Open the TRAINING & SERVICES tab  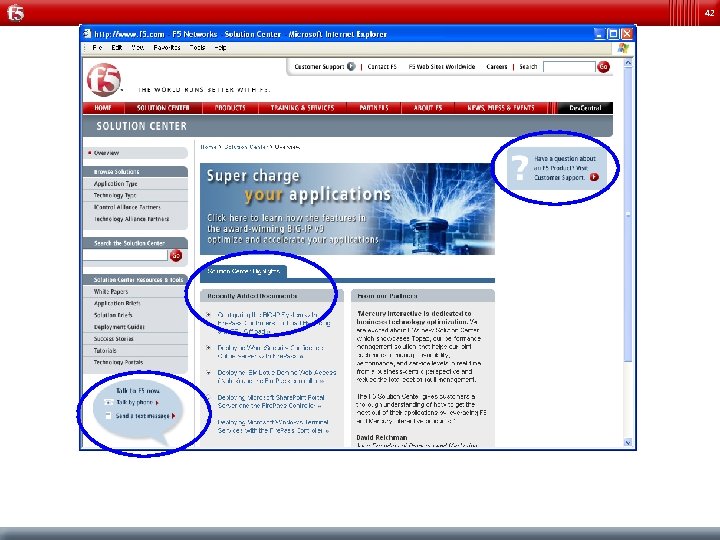303,108
